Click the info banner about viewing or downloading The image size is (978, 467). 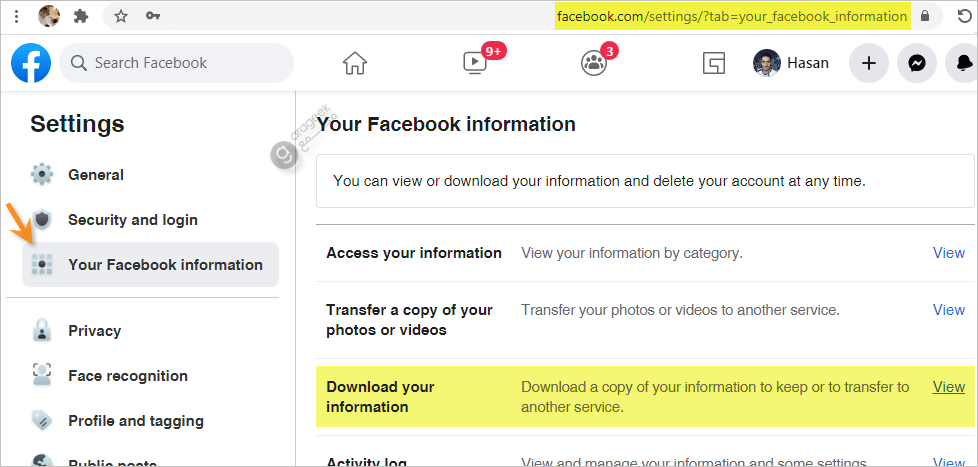[646, 181]
